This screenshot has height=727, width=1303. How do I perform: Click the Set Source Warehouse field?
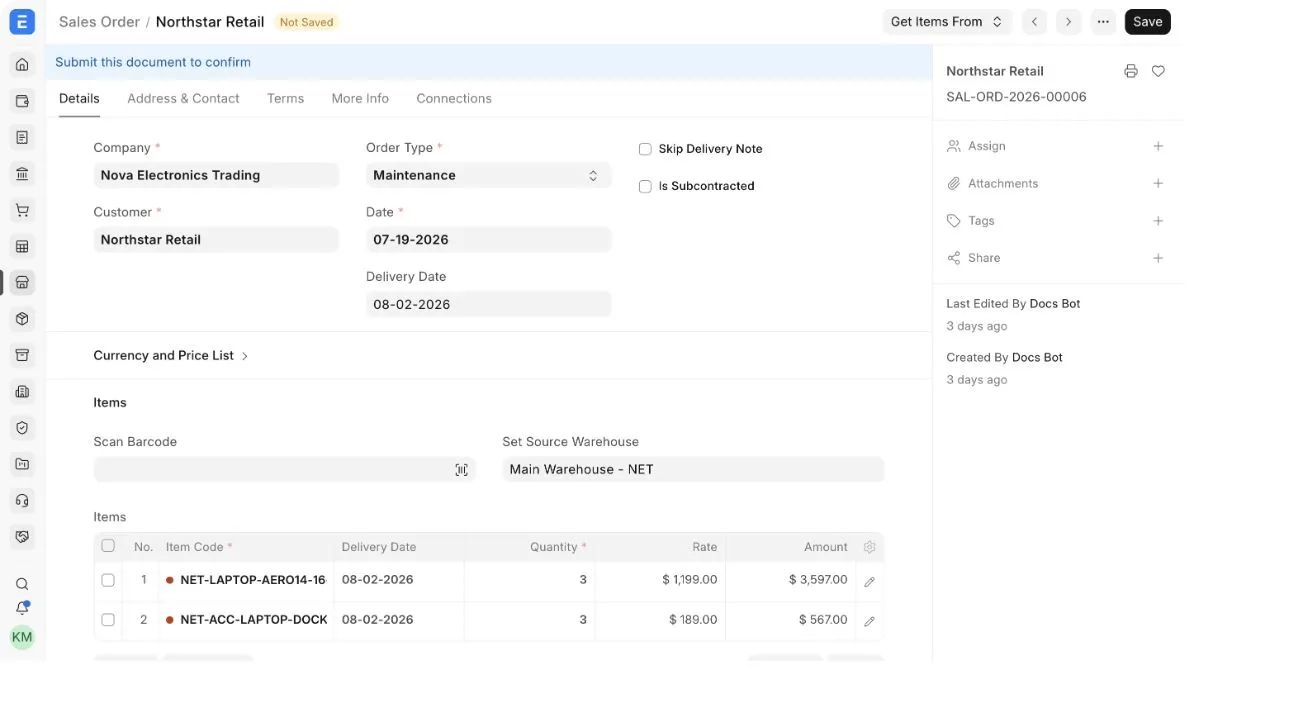pos(693,469)
